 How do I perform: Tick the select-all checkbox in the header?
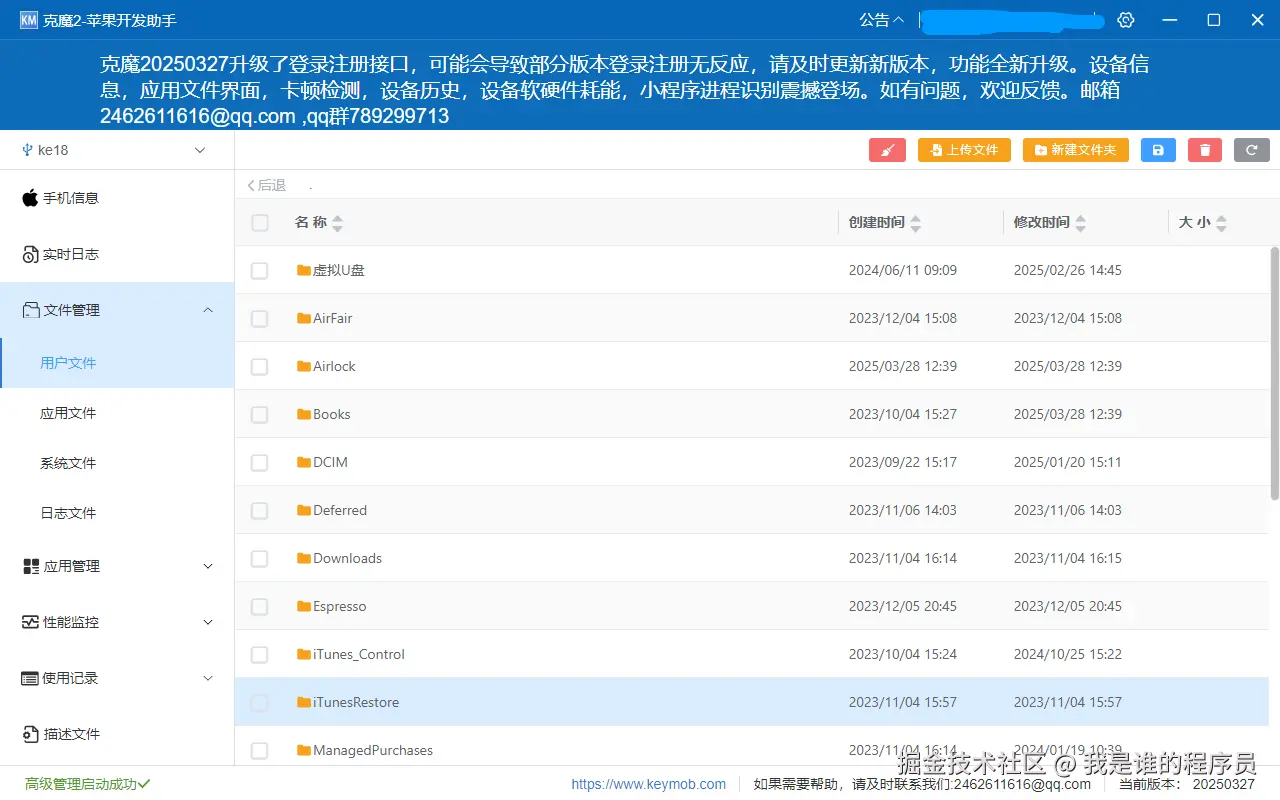[x=260, y=223]
